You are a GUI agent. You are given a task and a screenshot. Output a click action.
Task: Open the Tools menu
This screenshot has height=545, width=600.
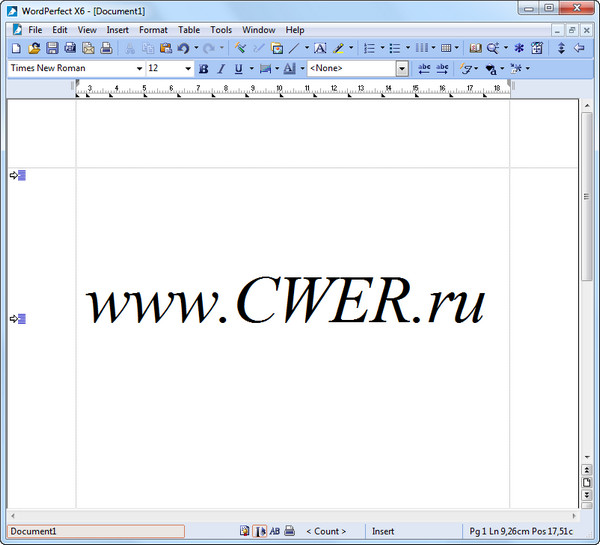[x=221, y=30]
